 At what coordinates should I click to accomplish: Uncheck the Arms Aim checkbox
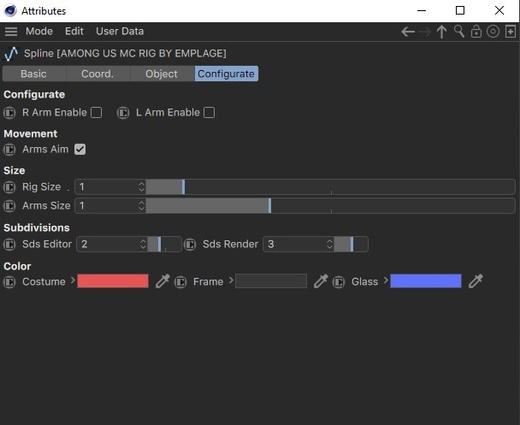click(x=80, y=149)
